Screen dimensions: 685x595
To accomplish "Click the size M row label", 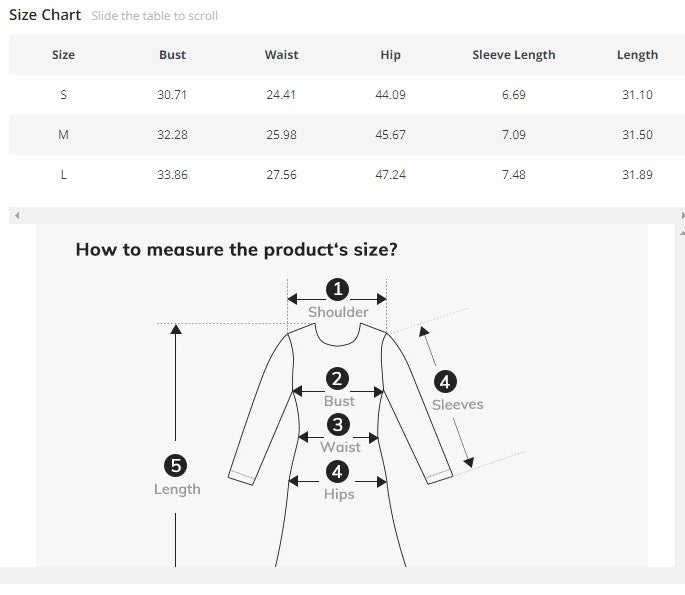I will click(x=63, y=135).
